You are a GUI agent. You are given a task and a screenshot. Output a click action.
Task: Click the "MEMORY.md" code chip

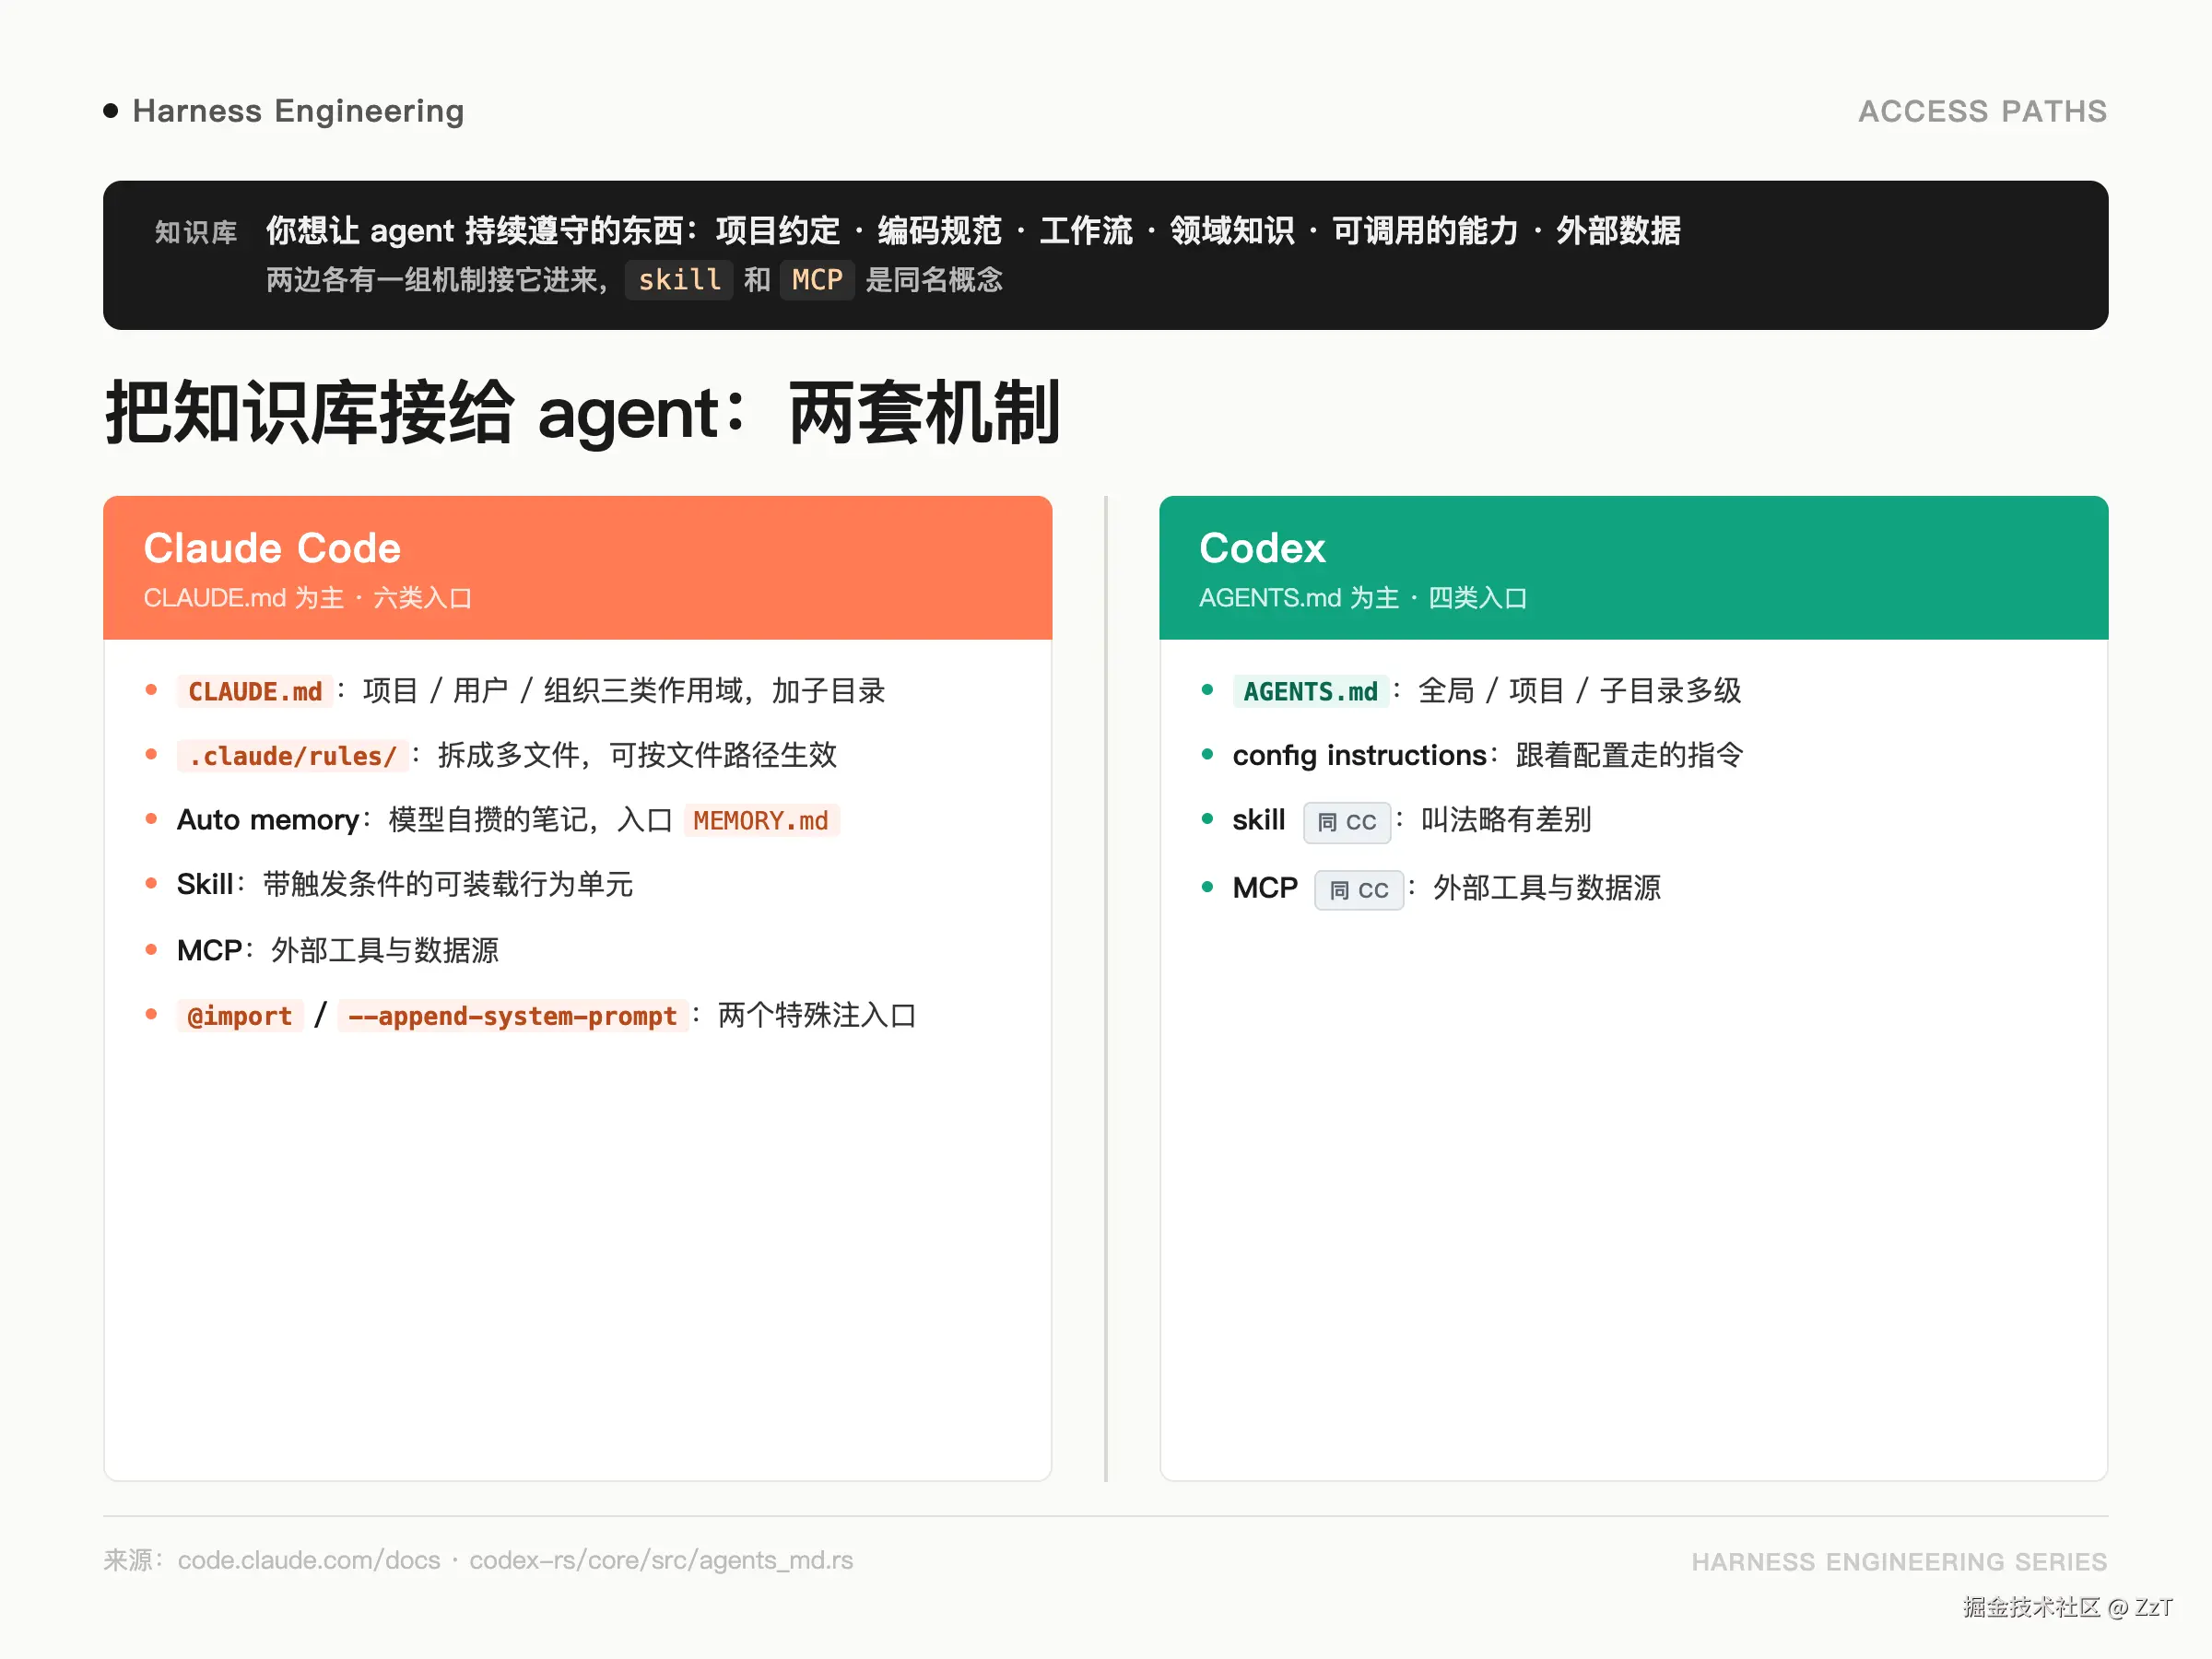pos(761,821)
